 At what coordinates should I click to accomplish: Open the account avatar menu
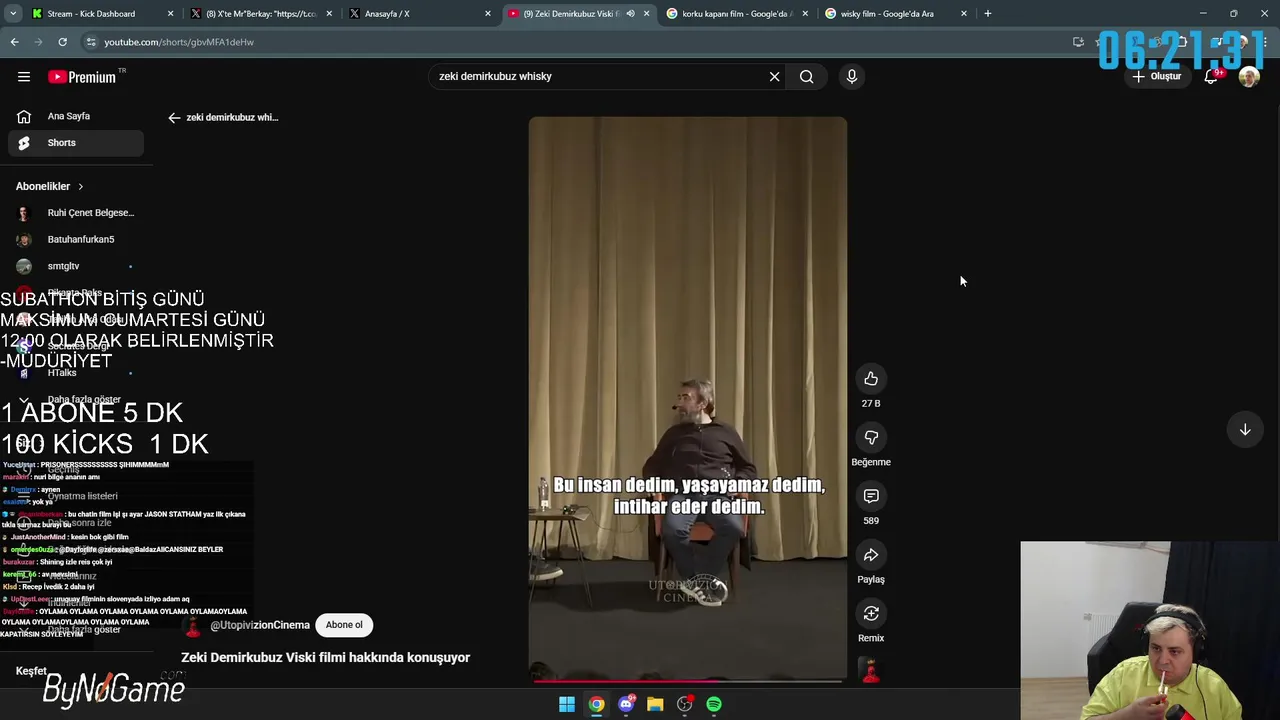click(1249, 77)
